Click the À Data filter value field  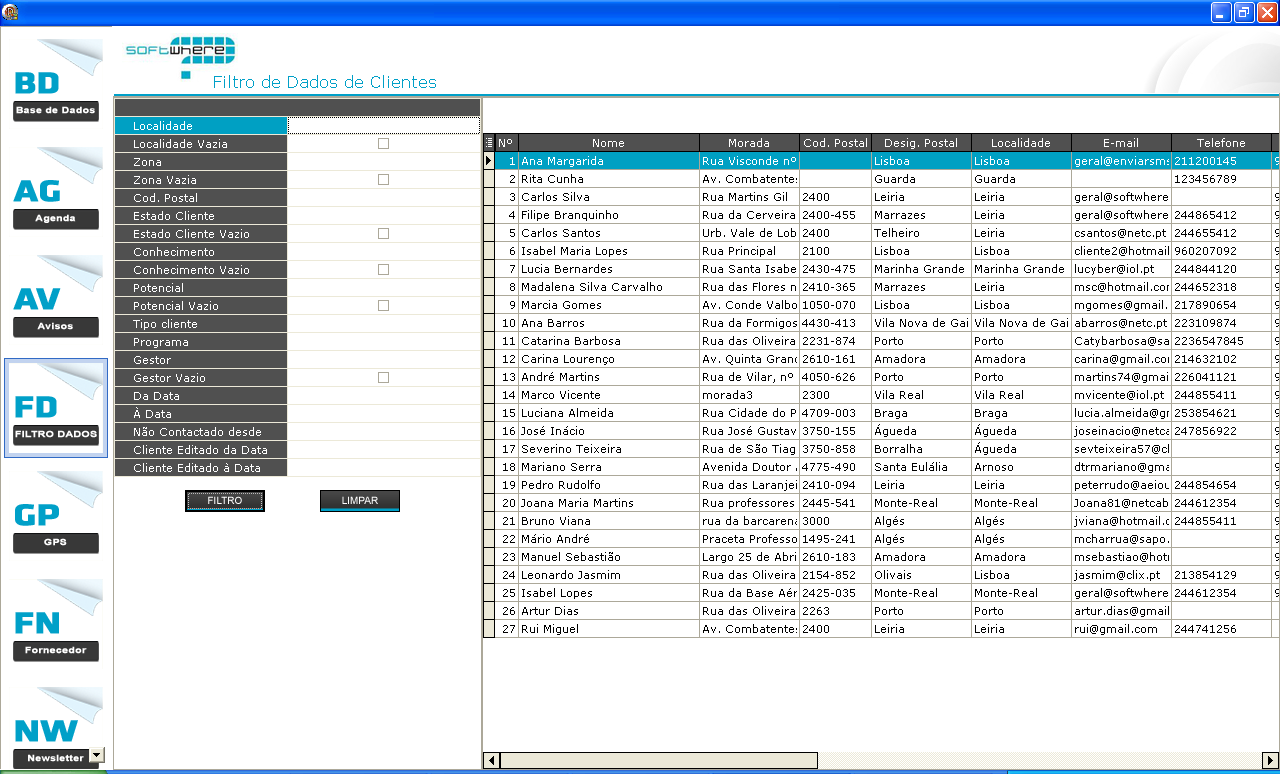[x=384, y=414]
